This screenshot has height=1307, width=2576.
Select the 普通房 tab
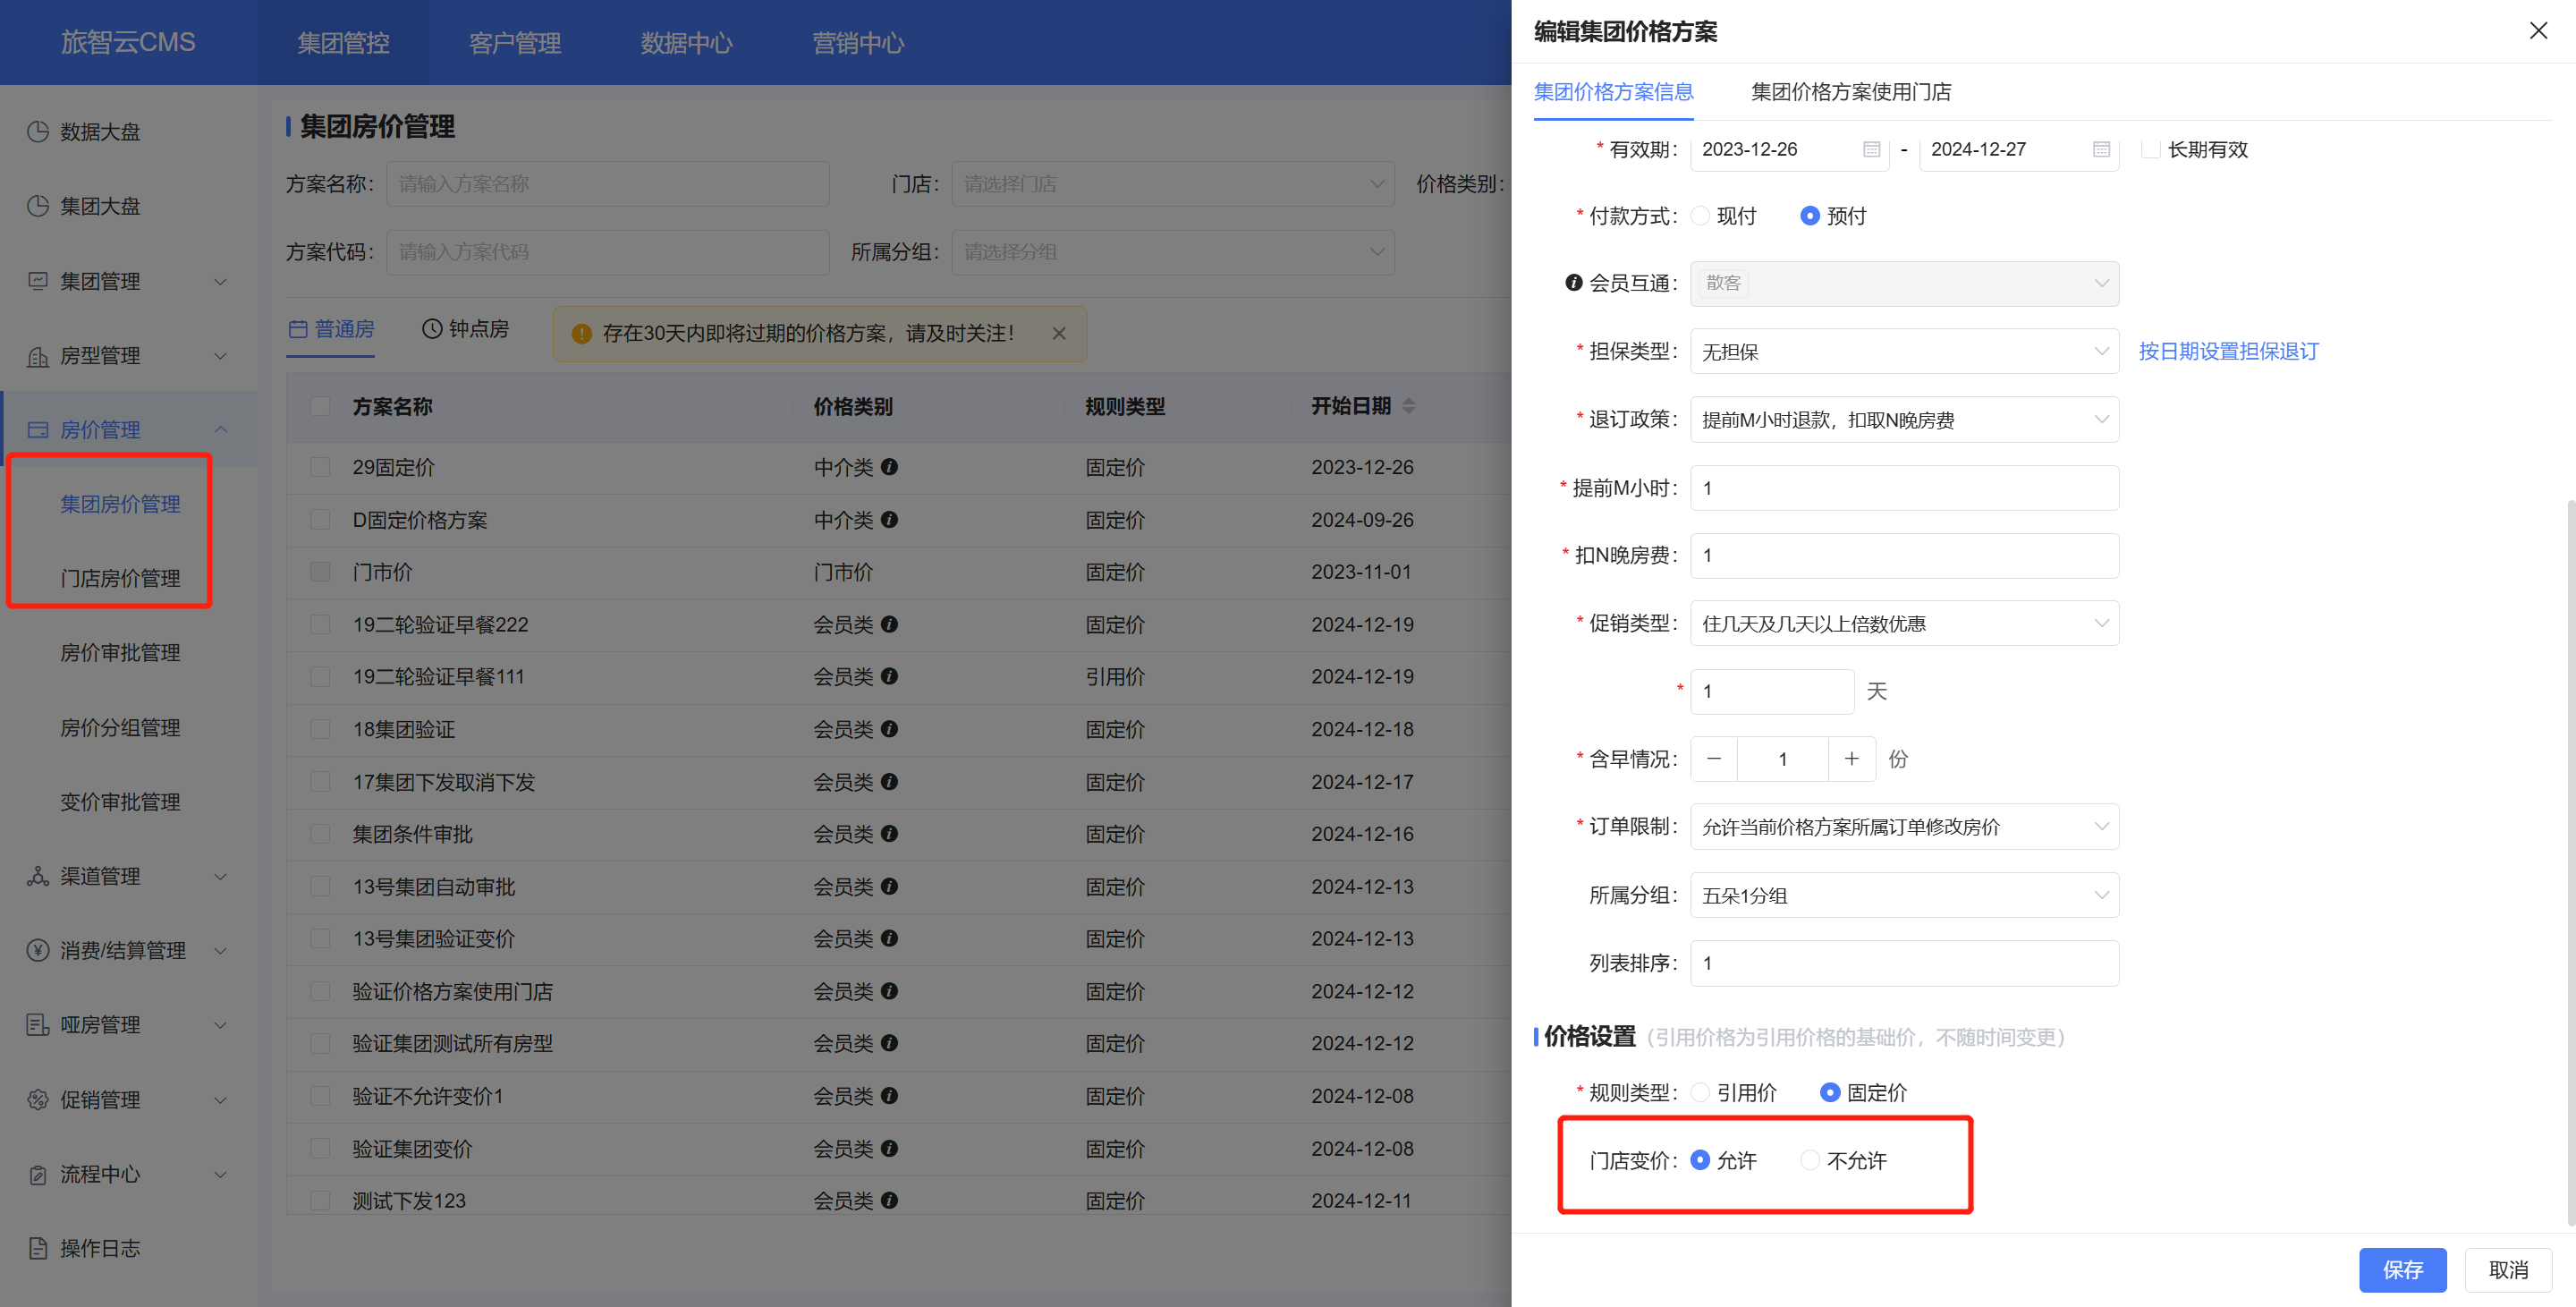(331, 329)
